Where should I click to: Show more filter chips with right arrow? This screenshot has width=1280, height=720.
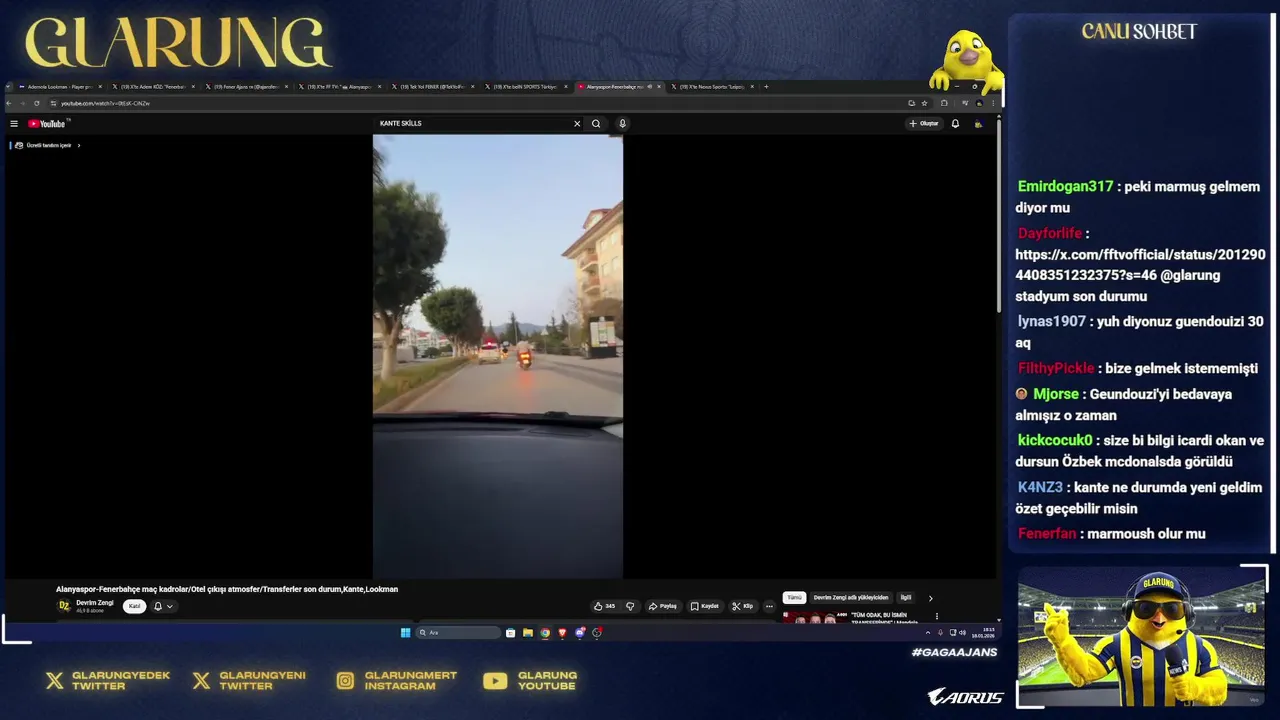pos(931,598)
